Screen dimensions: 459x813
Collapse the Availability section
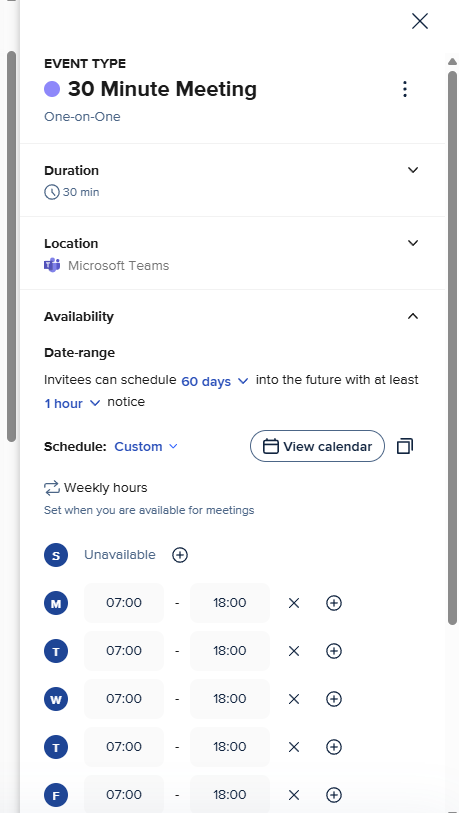413,316
